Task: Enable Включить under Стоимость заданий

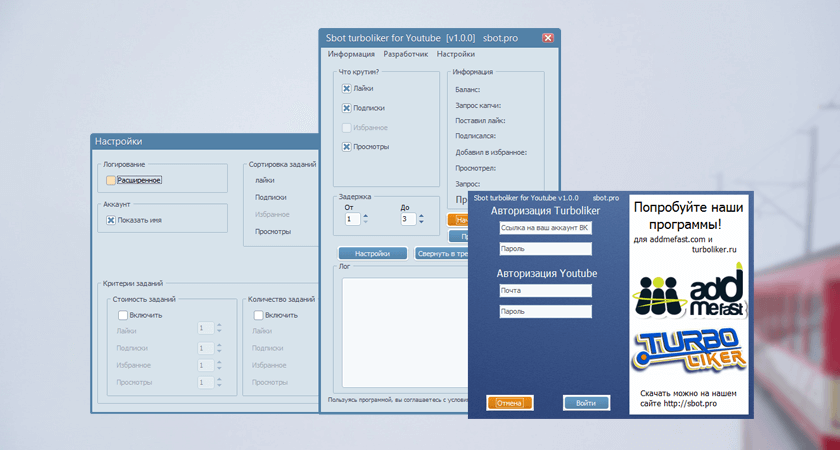Action: tap(123, 315)
